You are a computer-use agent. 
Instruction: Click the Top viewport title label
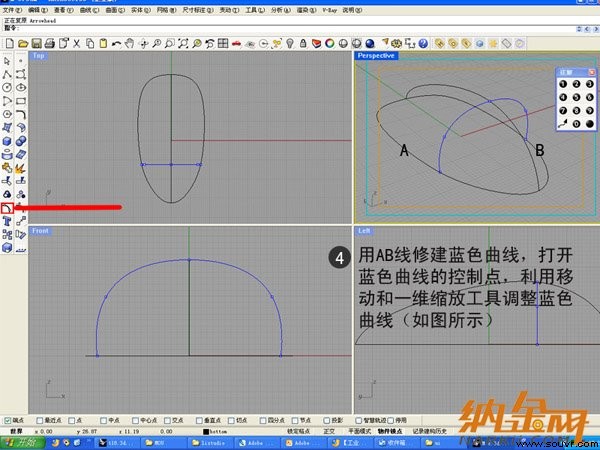pyautogui.click(x=38, y=56)
